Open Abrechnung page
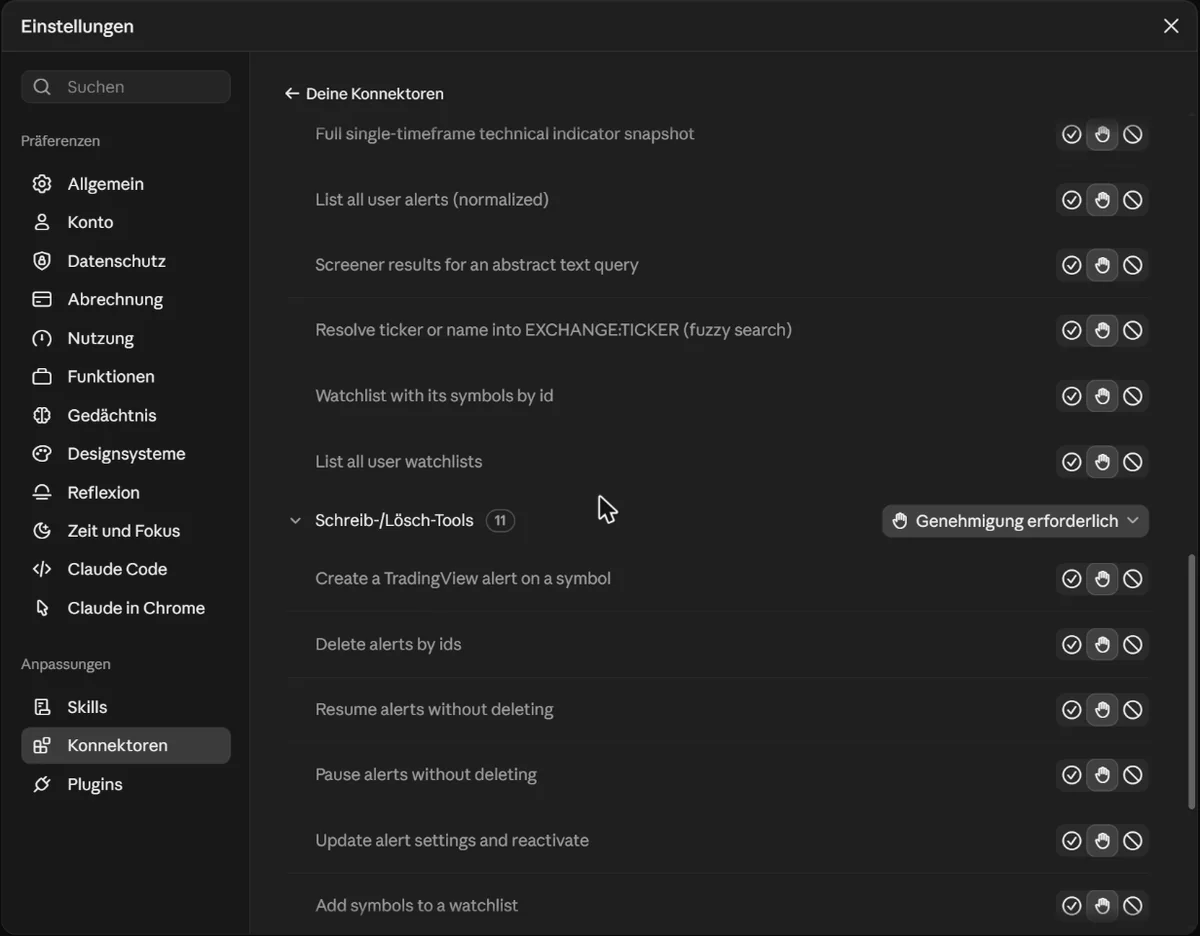1200x936 pixels. pos(125,299)
